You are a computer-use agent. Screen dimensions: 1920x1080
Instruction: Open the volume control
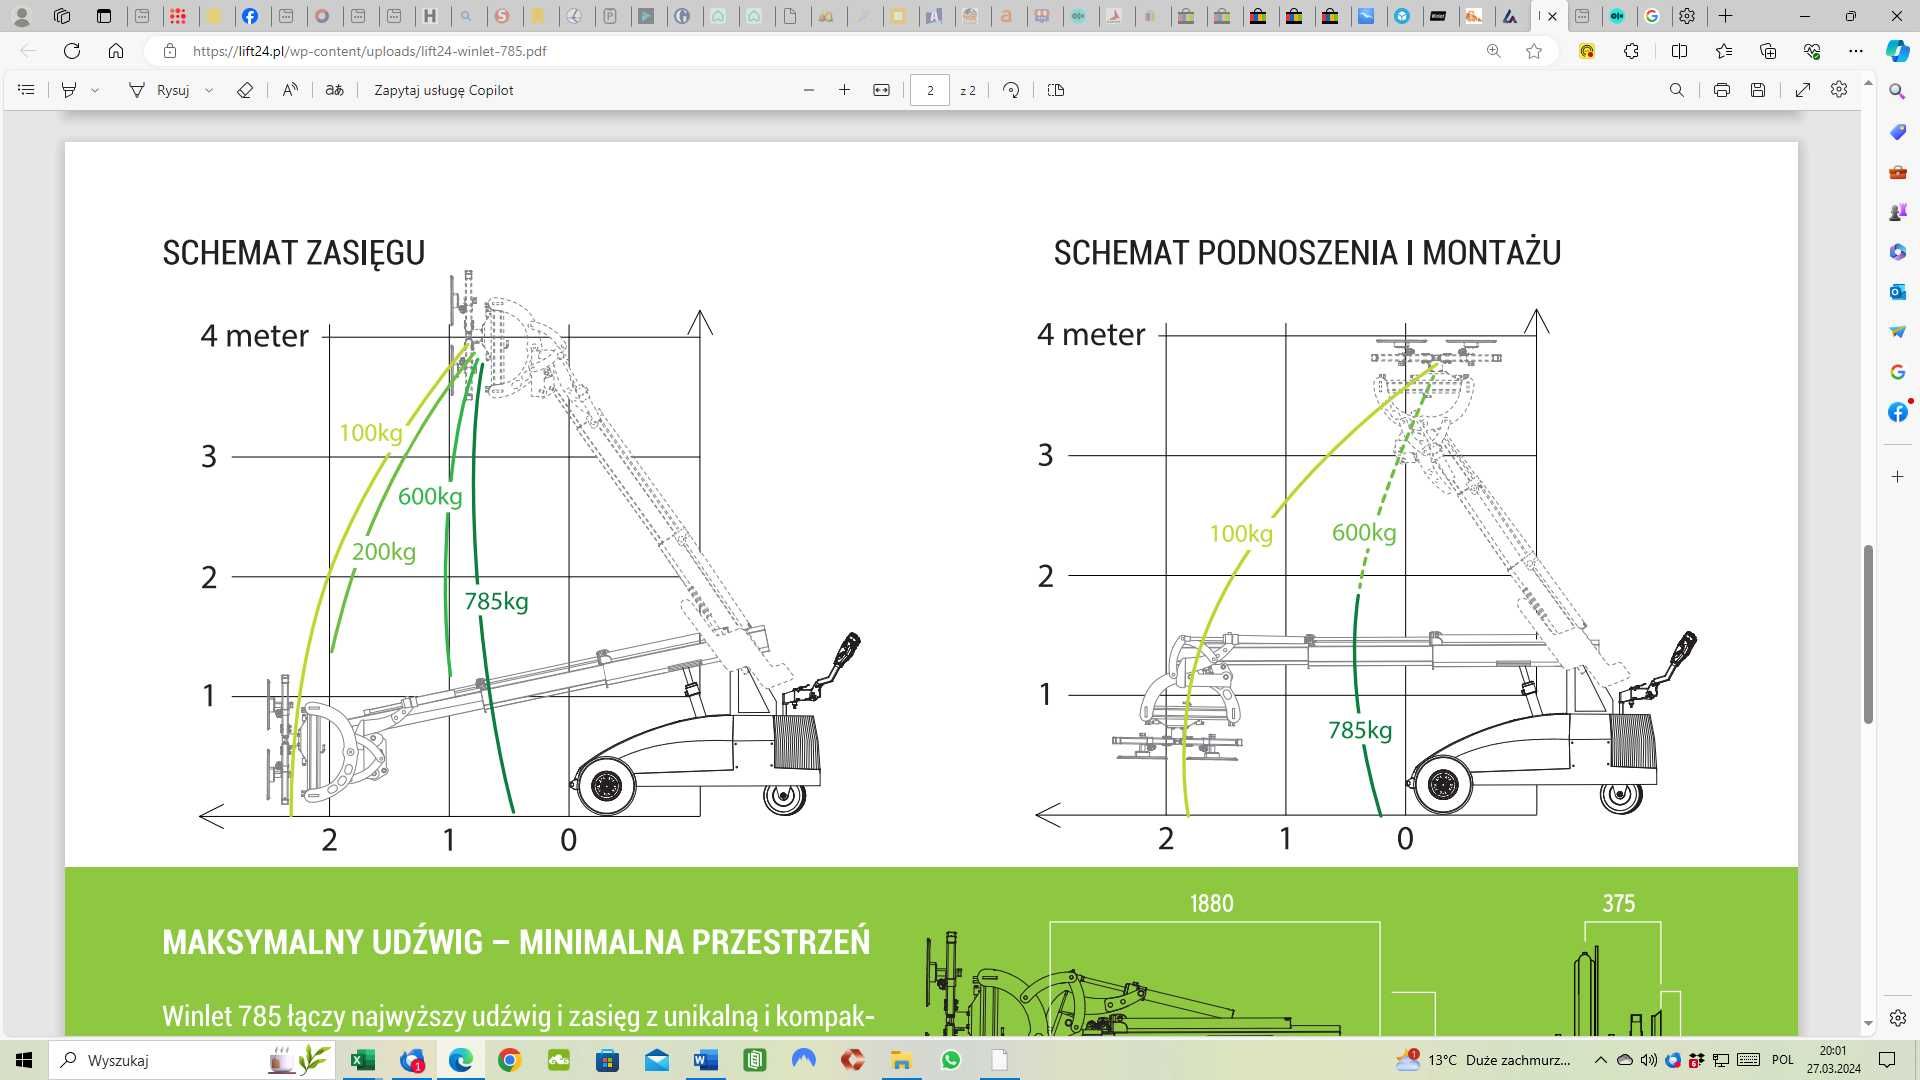point(1649,1060)
